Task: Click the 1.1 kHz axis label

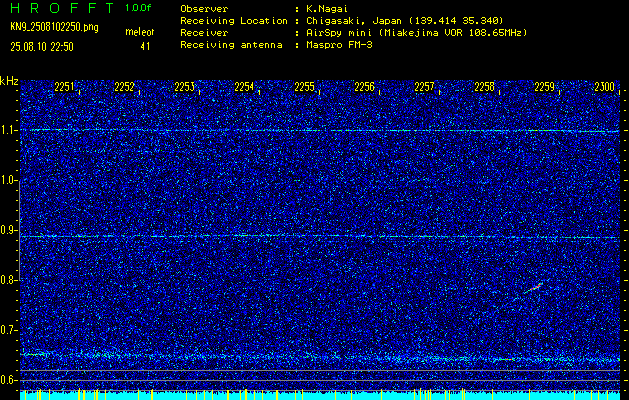Action: [x=8, y=130]
